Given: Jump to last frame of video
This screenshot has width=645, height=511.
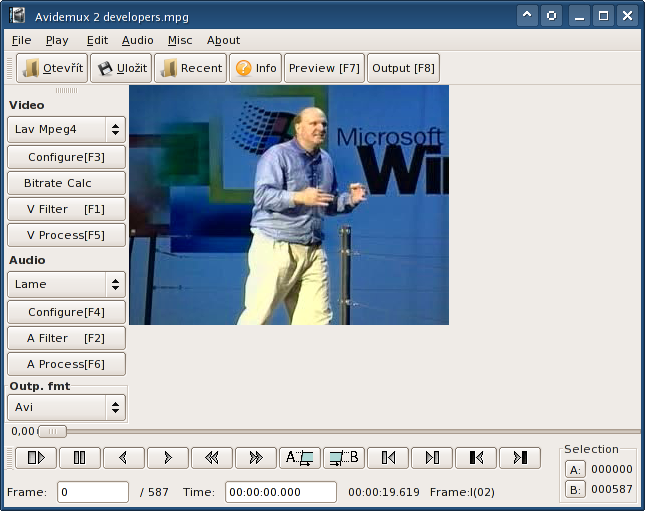Looking at the screenshot, I should point(520,458).
